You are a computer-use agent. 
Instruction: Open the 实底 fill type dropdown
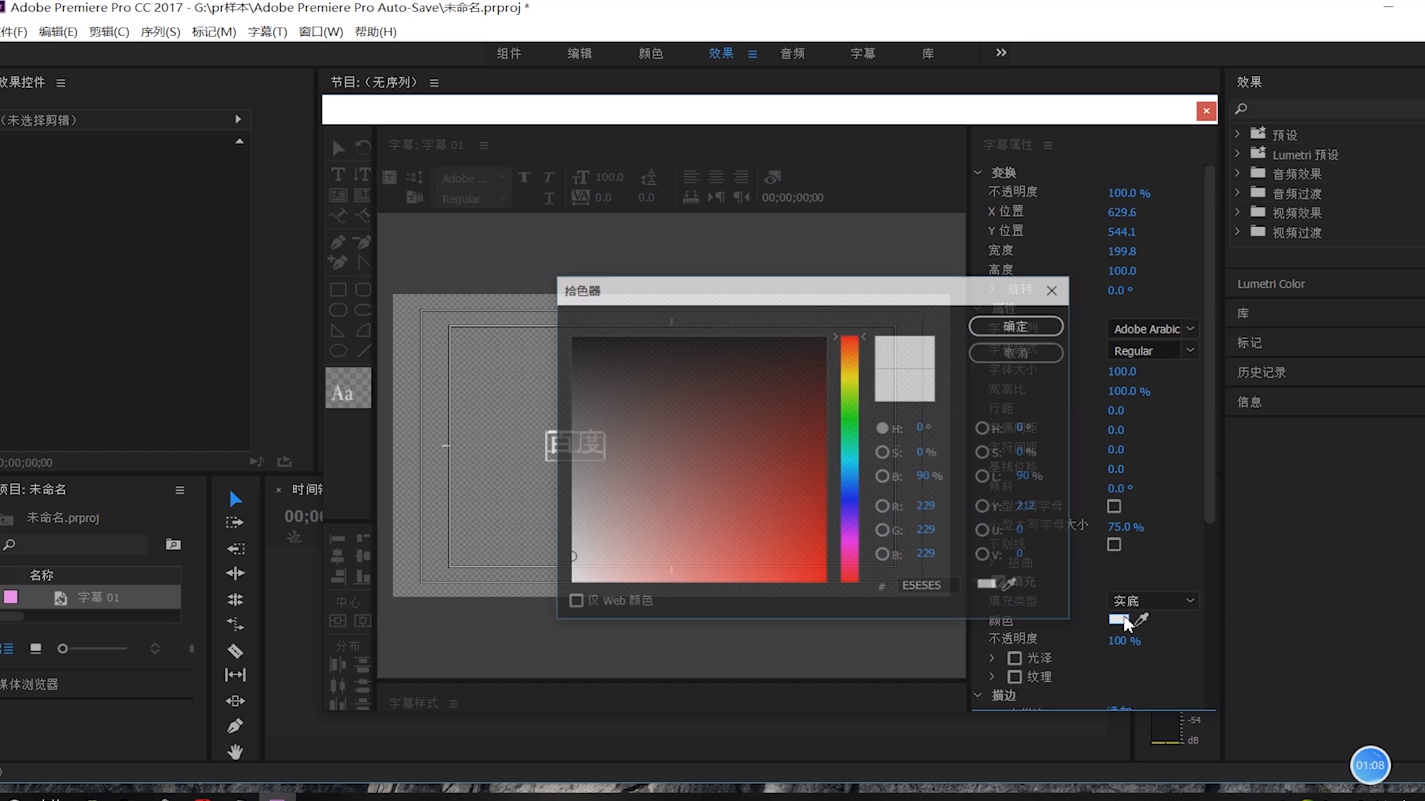[x=1153, y=601]
